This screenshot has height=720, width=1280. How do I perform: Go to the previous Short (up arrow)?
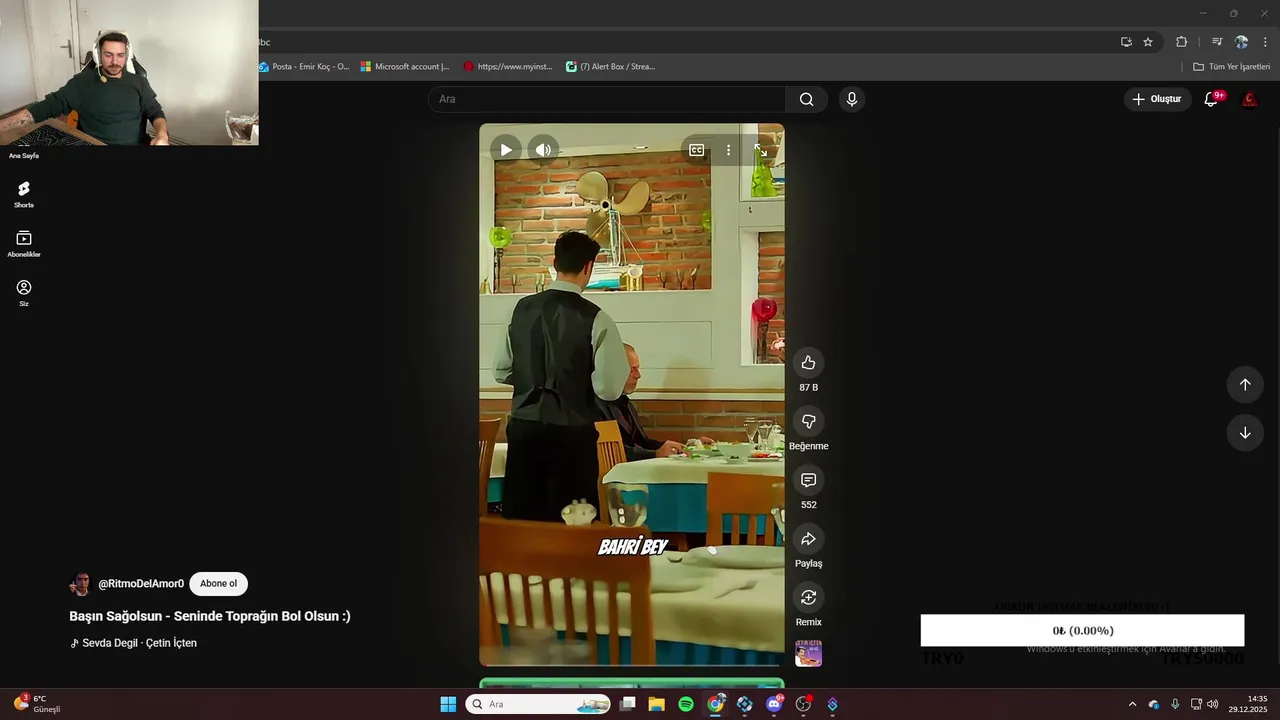pos(1245,384)
